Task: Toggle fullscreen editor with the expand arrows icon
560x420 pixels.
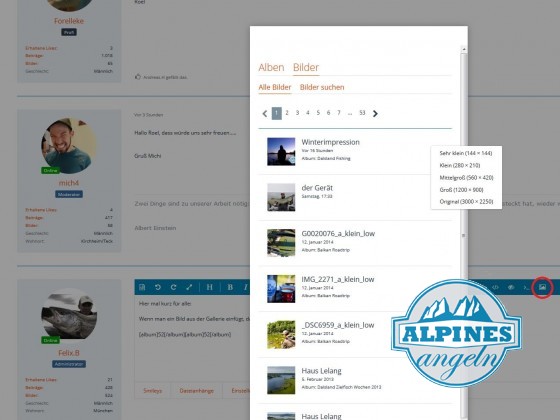Action: (189, 287)
